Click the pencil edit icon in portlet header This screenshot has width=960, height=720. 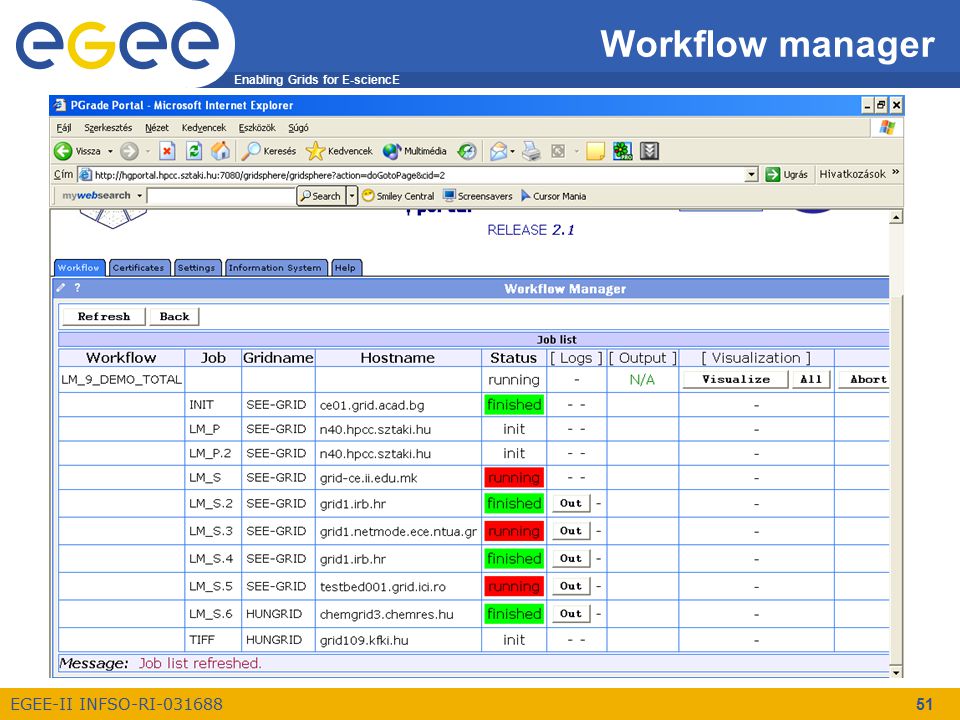pyautogui.click(x=61, y=287)
